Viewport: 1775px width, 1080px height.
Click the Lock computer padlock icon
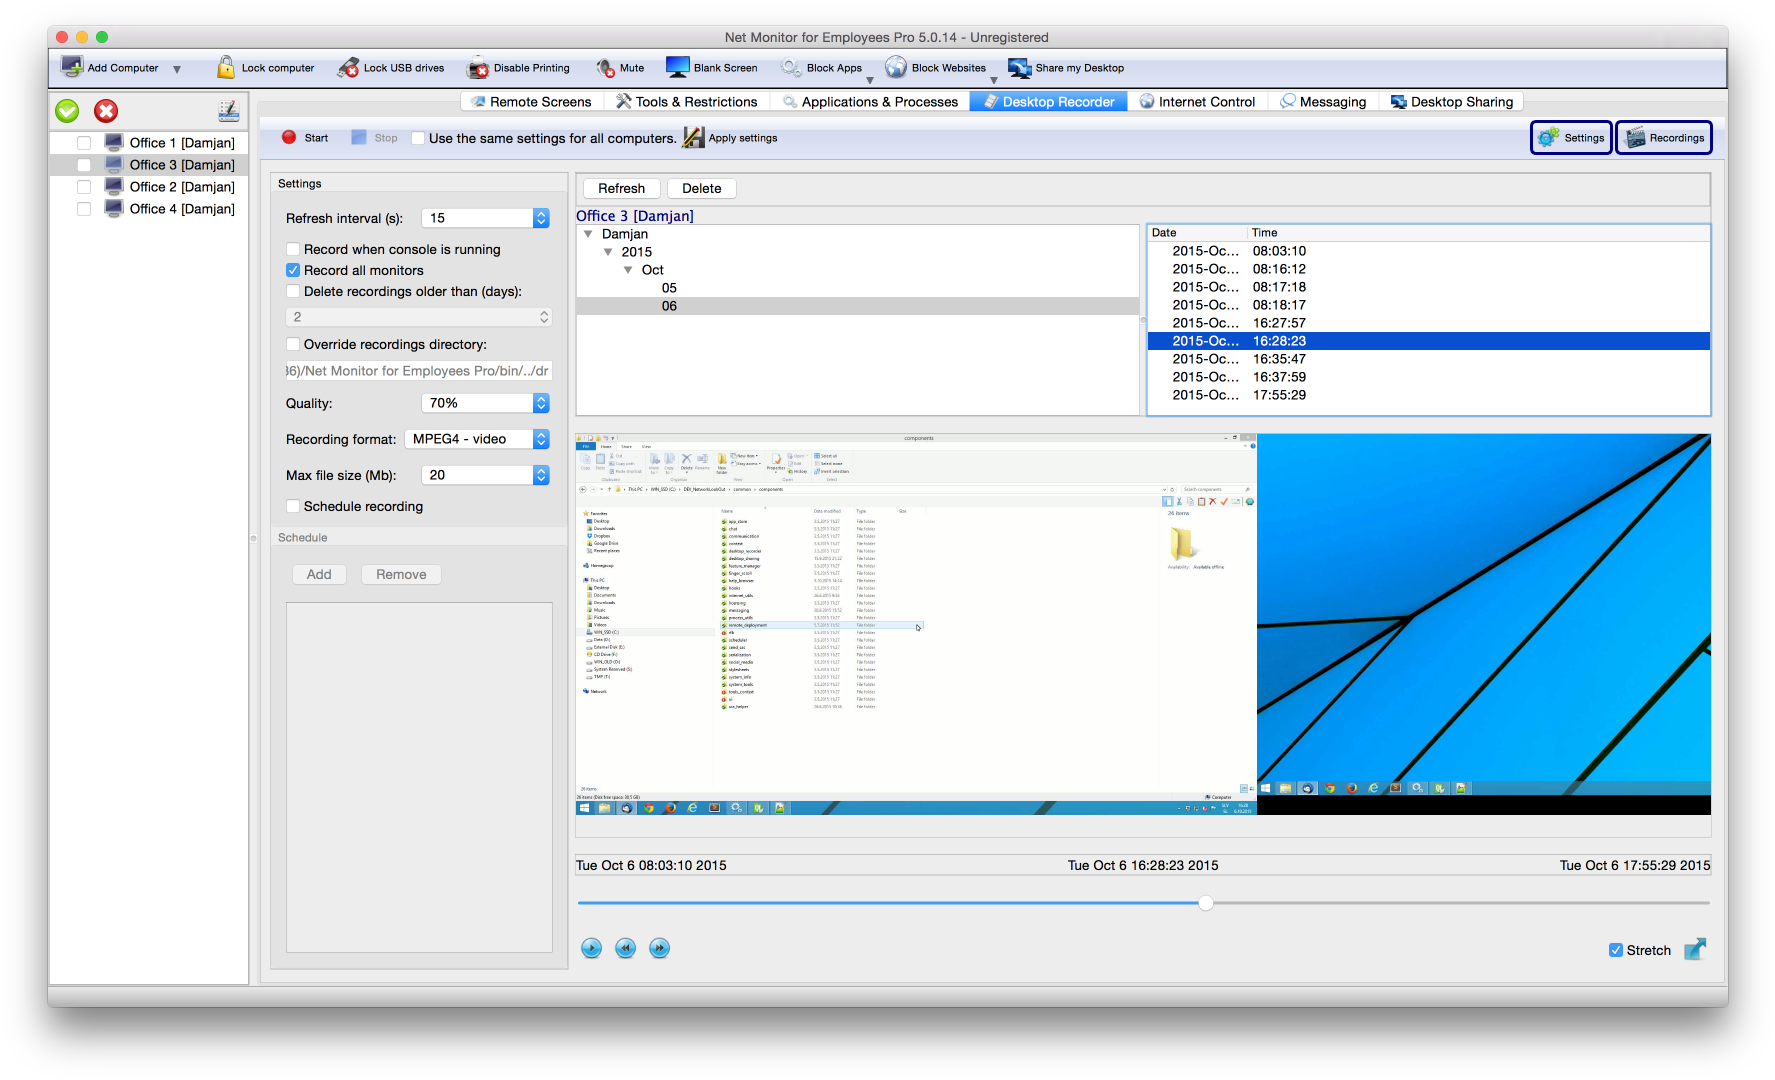pos(226,68)
